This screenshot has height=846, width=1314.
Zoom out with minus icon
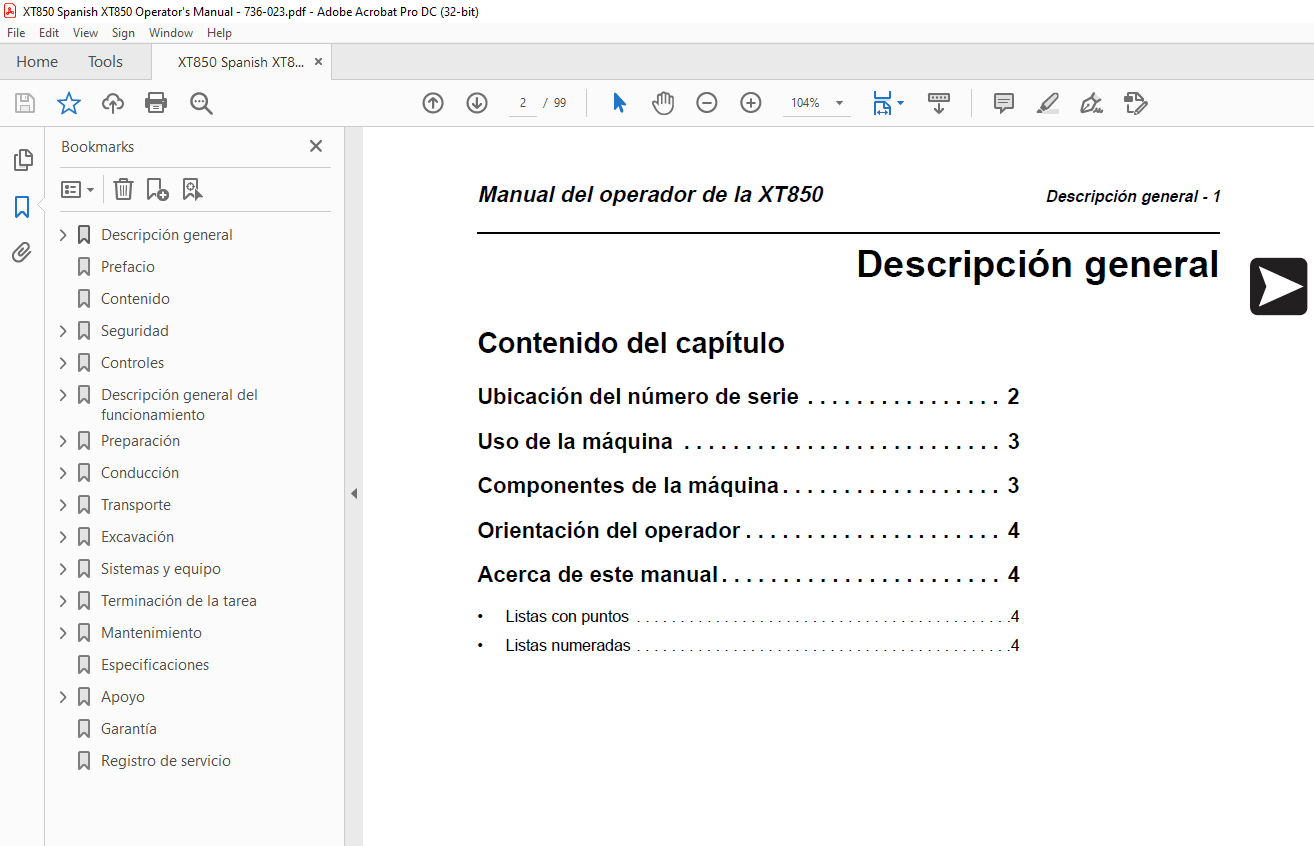707,103
